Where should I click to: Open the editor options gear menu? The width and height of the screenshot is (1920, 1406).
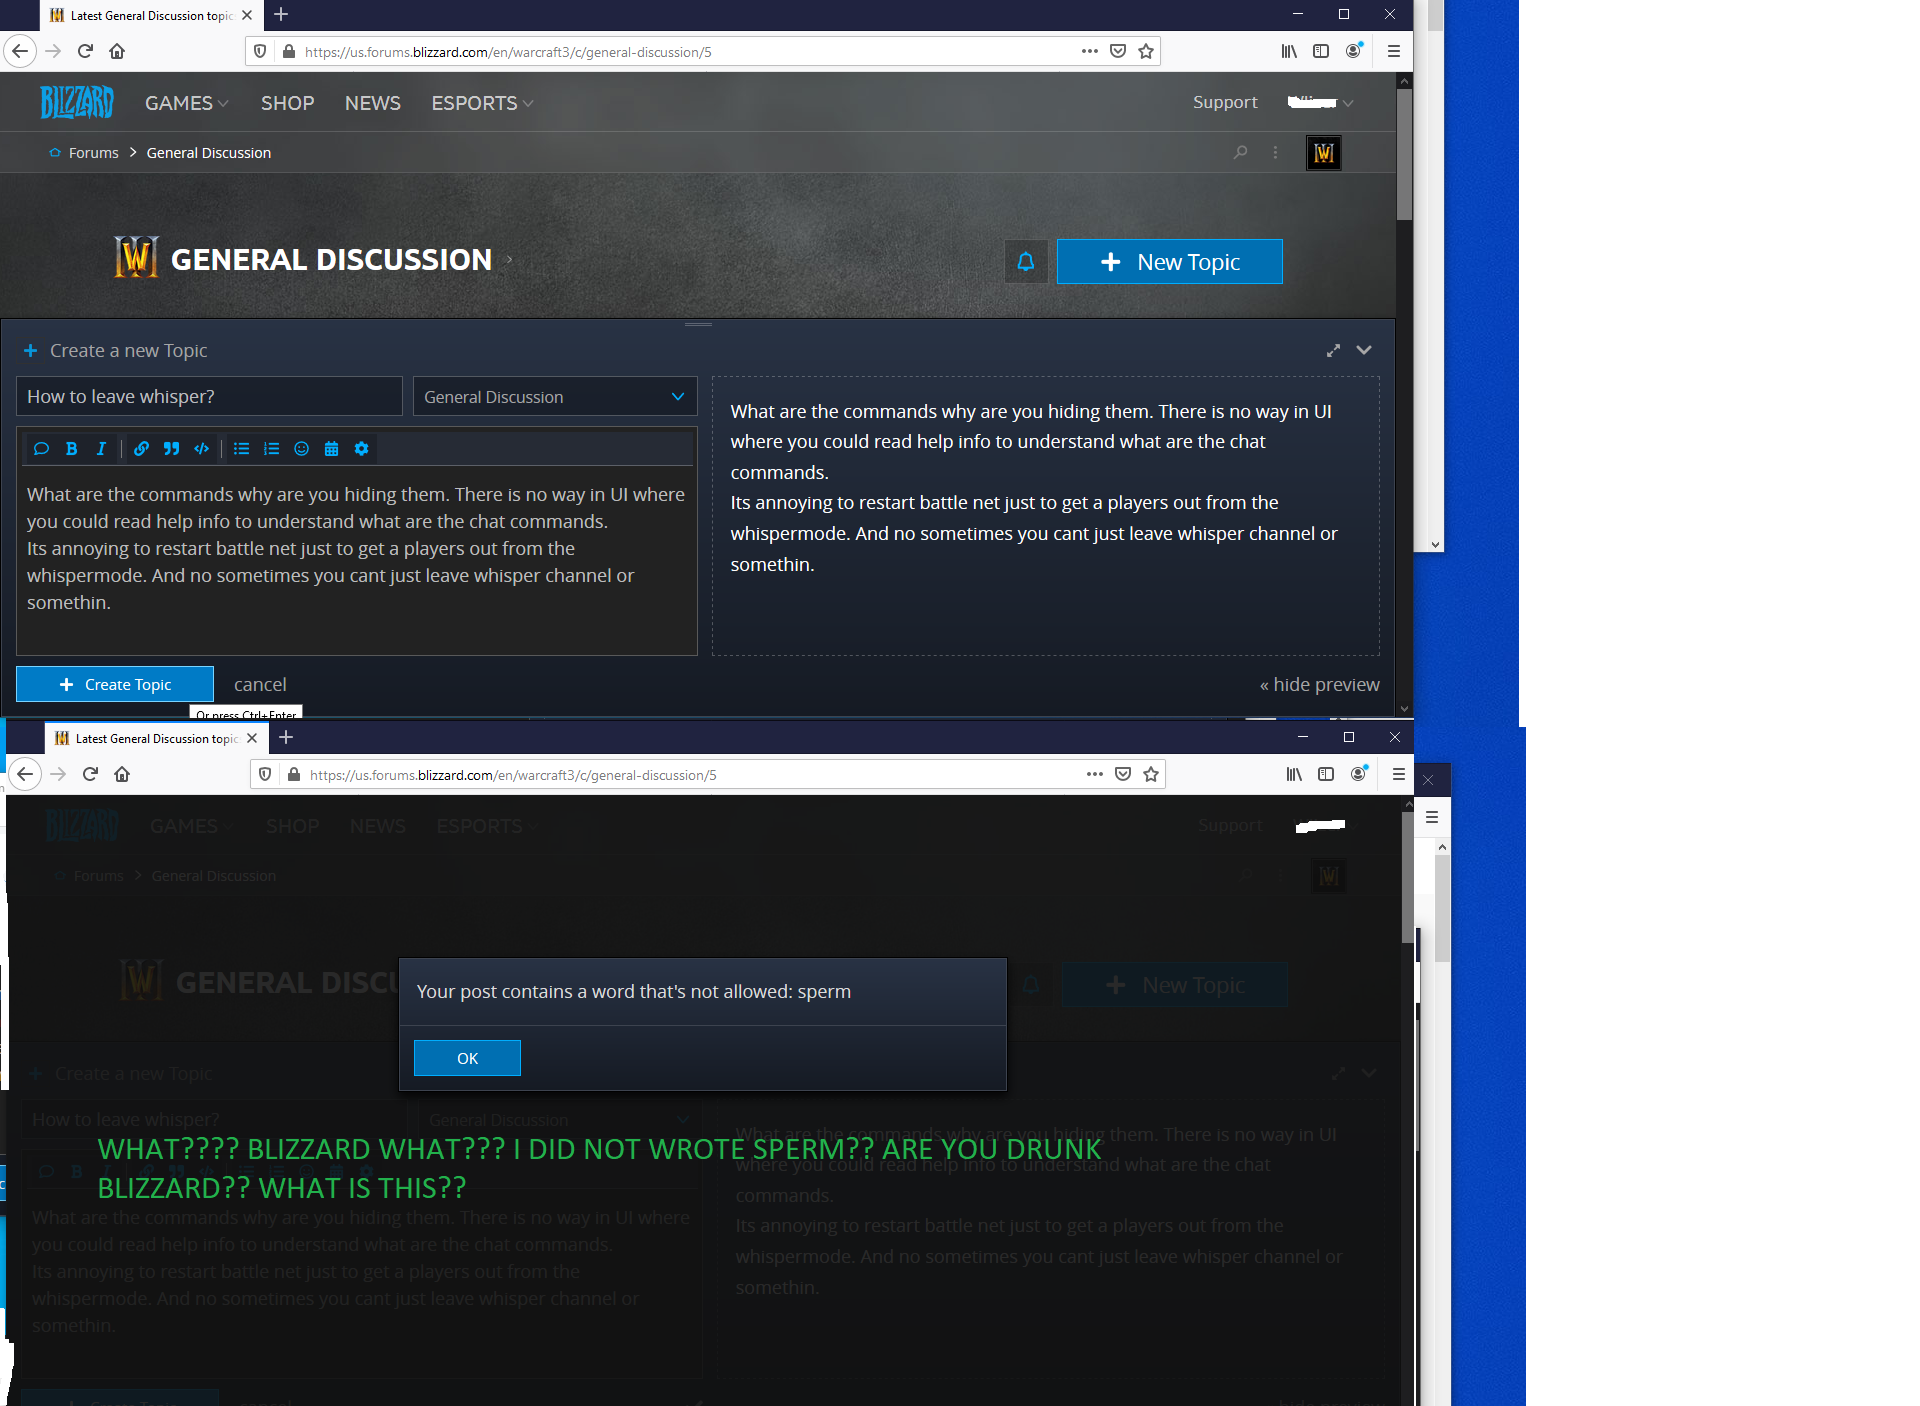(x=361, y=449)
